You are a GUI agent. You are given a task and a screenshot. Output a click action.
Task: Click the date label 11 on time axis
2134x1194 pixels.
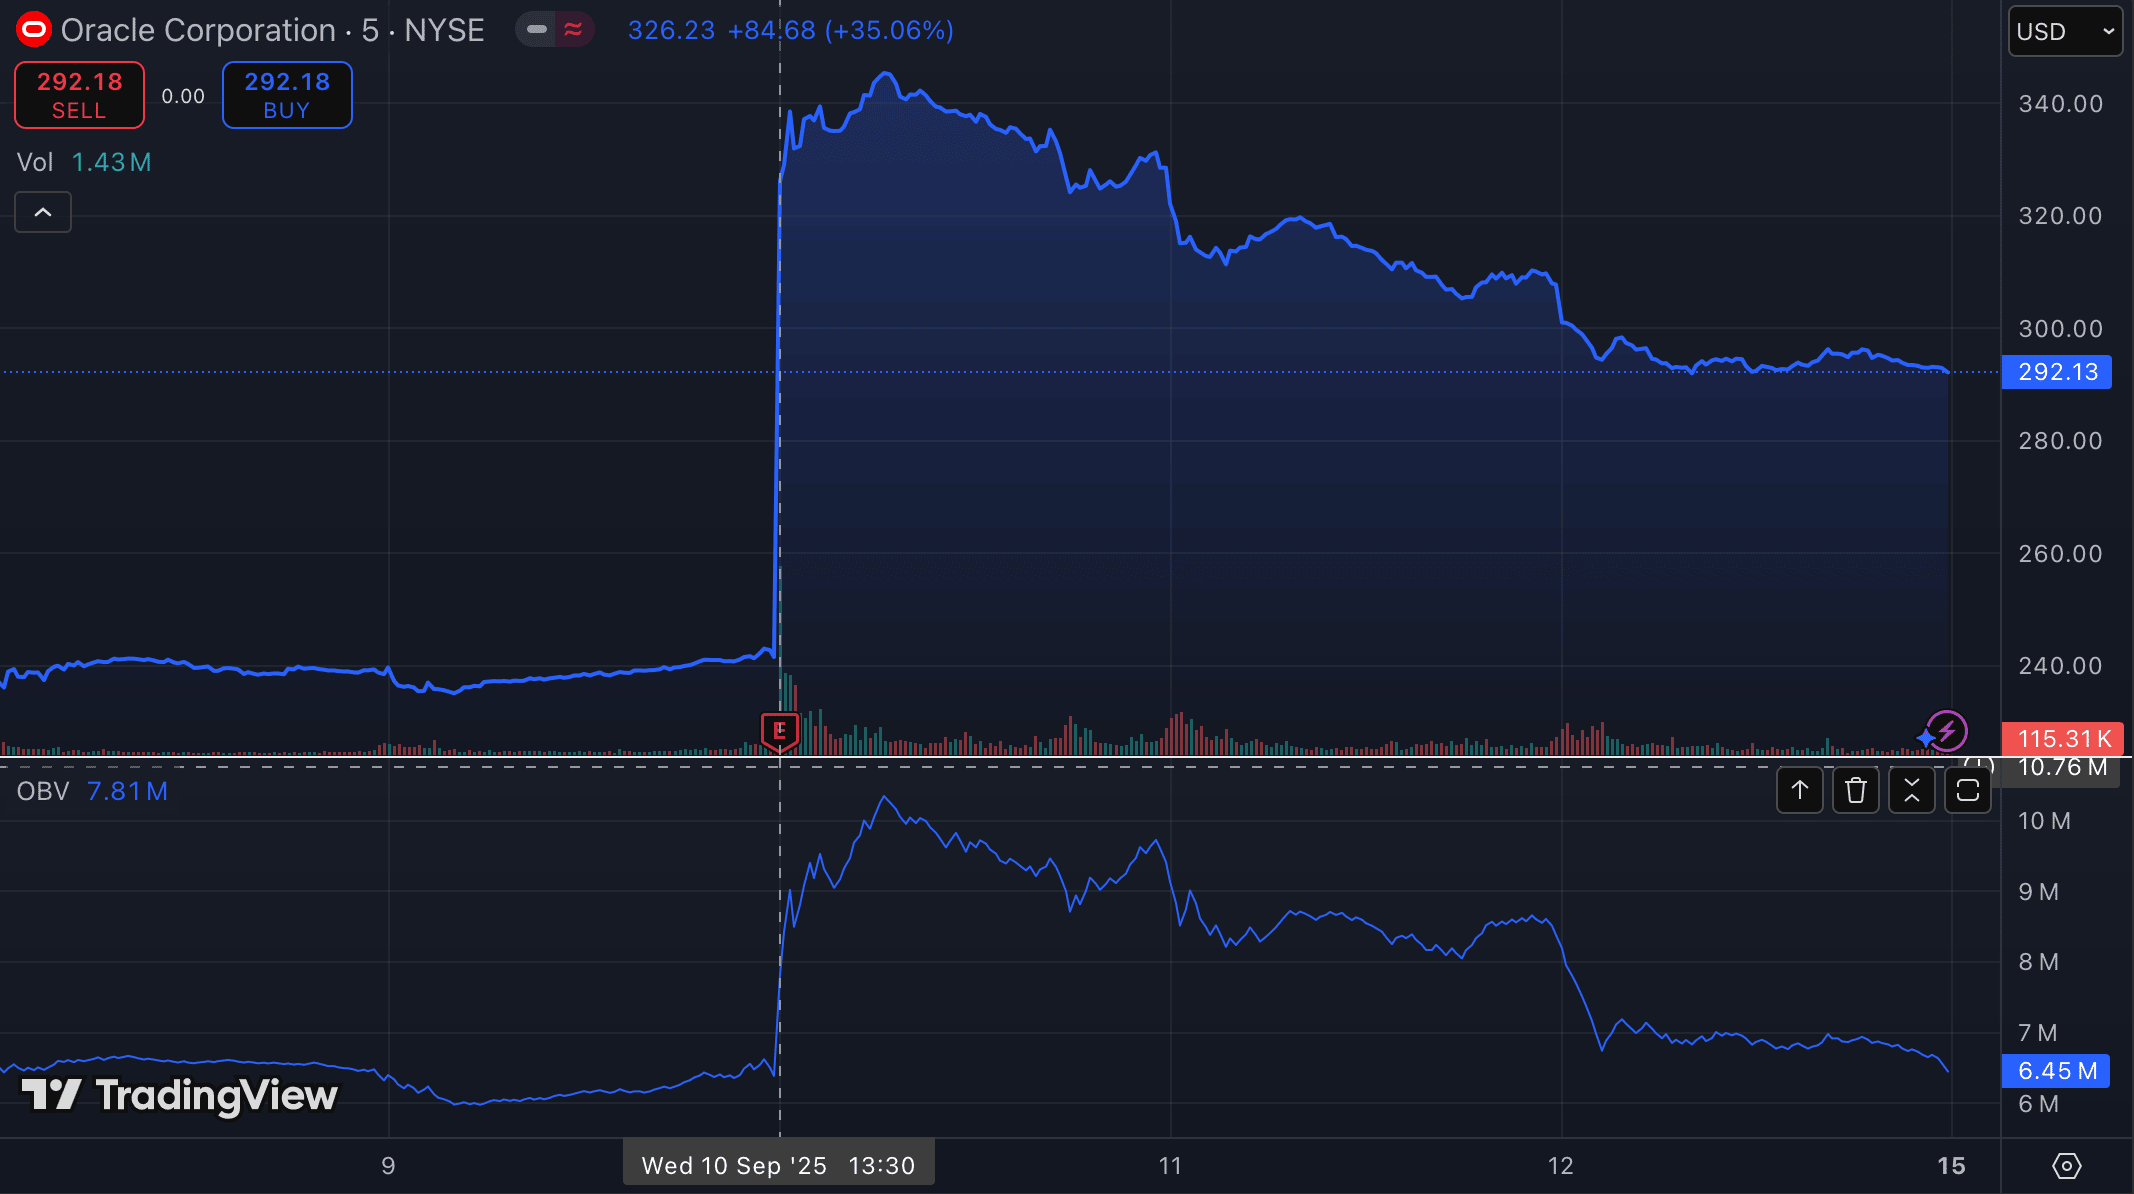click(x=1170, y=1166)
